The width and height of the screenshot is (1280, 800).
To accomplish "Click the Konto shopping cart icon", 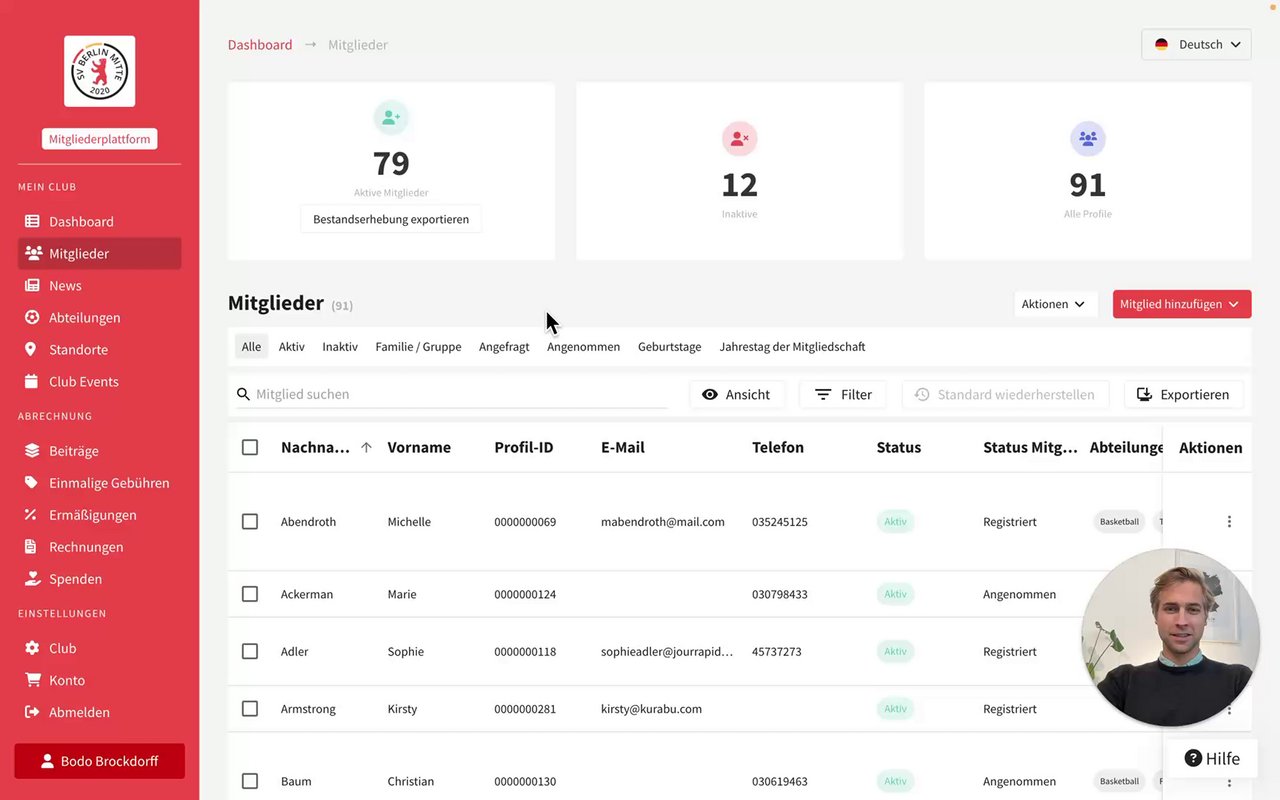I will click(32, 680).
